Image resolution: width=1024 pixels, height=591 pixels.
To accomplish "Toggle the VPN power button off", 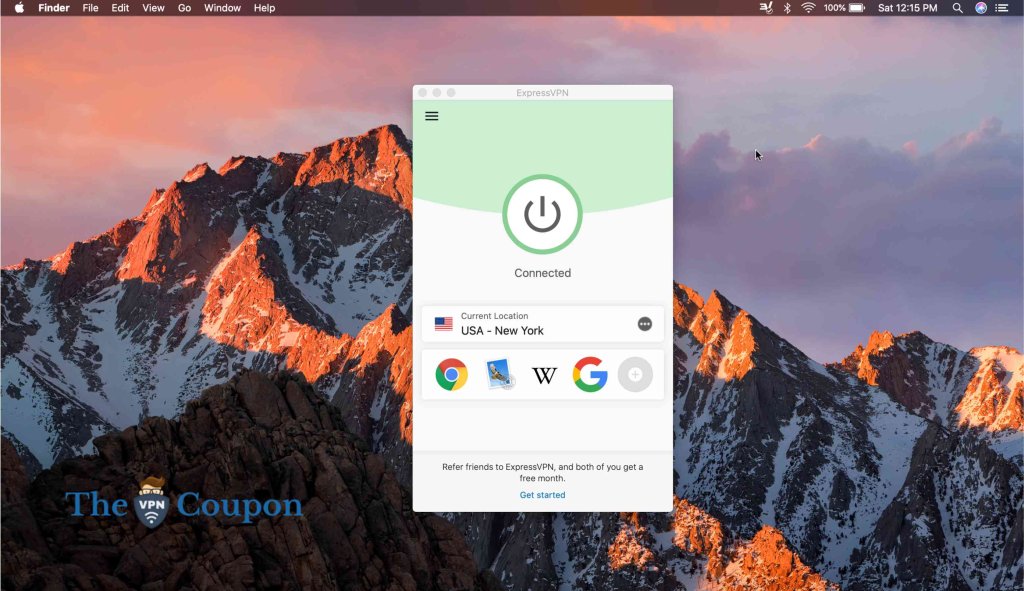I will click(542, 214).
